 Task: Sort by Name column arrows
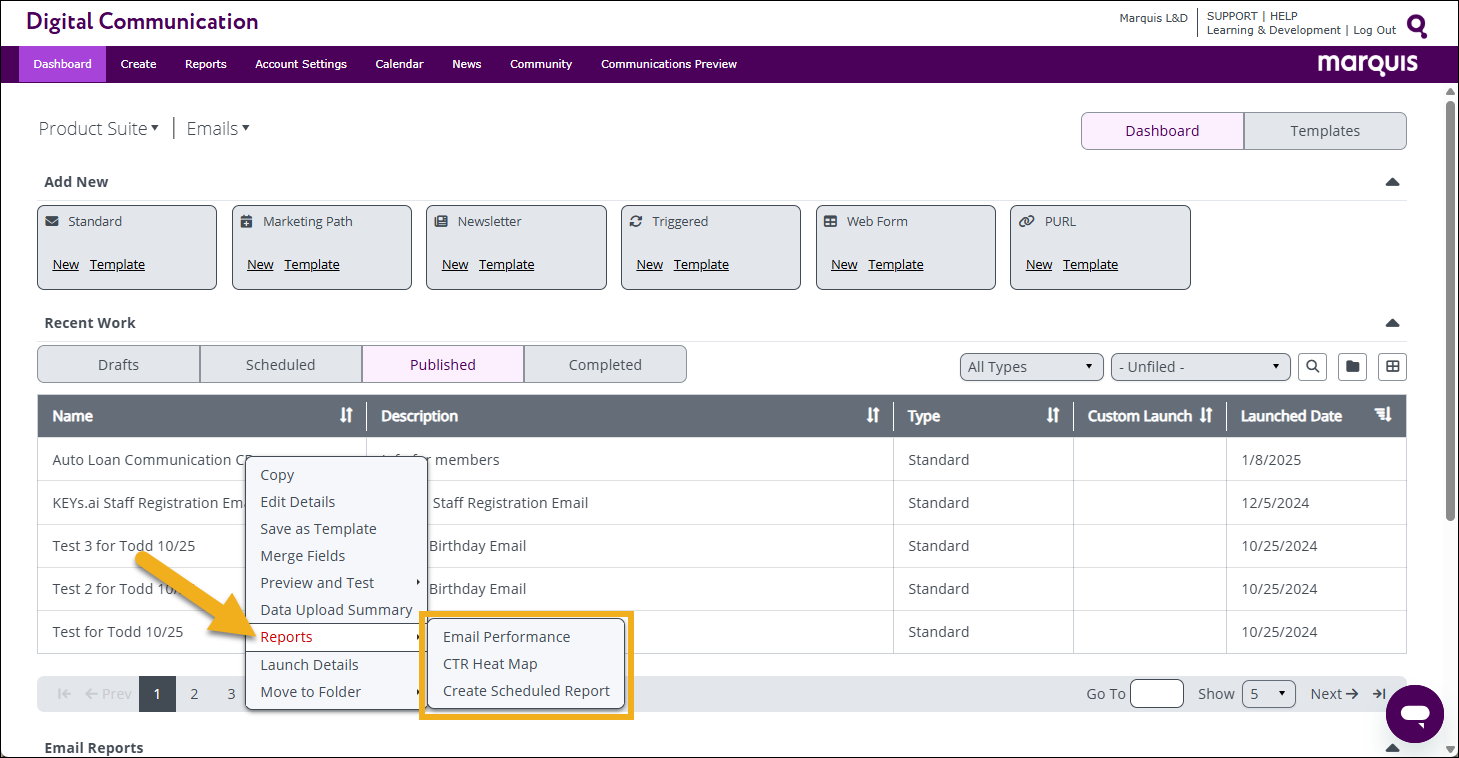pos(346,416)
